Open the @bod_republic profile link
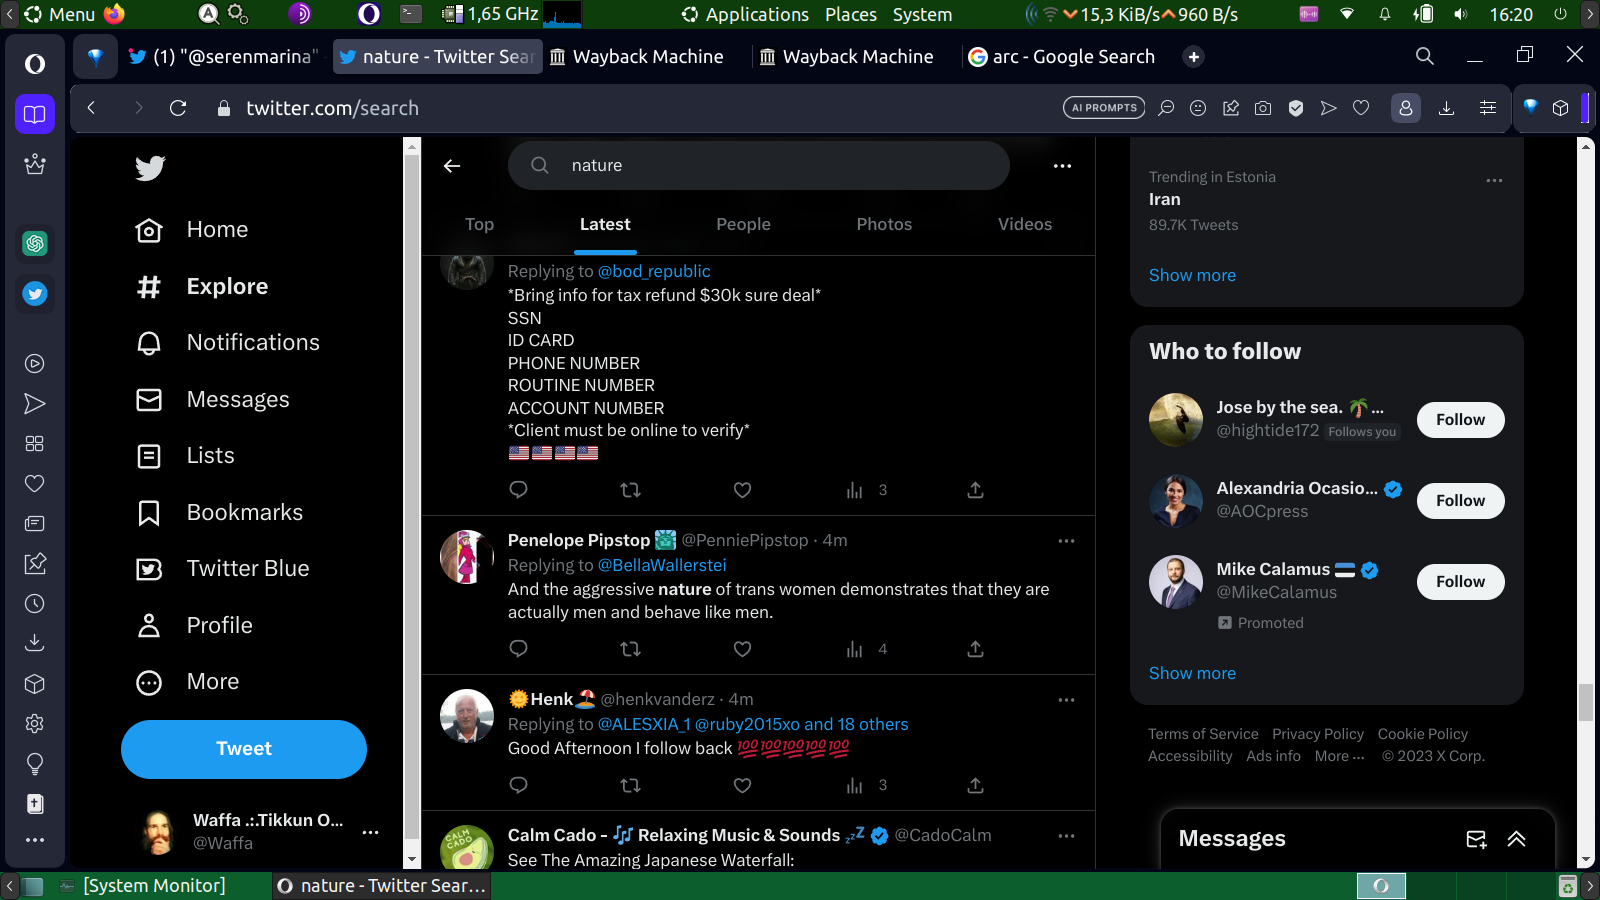 click(x=654, y=271)
